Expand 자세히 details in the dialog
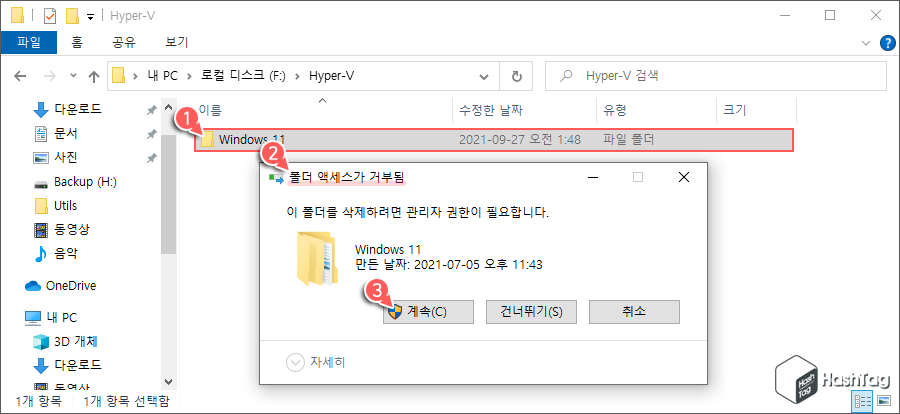The height and width of the screenshot is (414, 900). coord(316,362)
